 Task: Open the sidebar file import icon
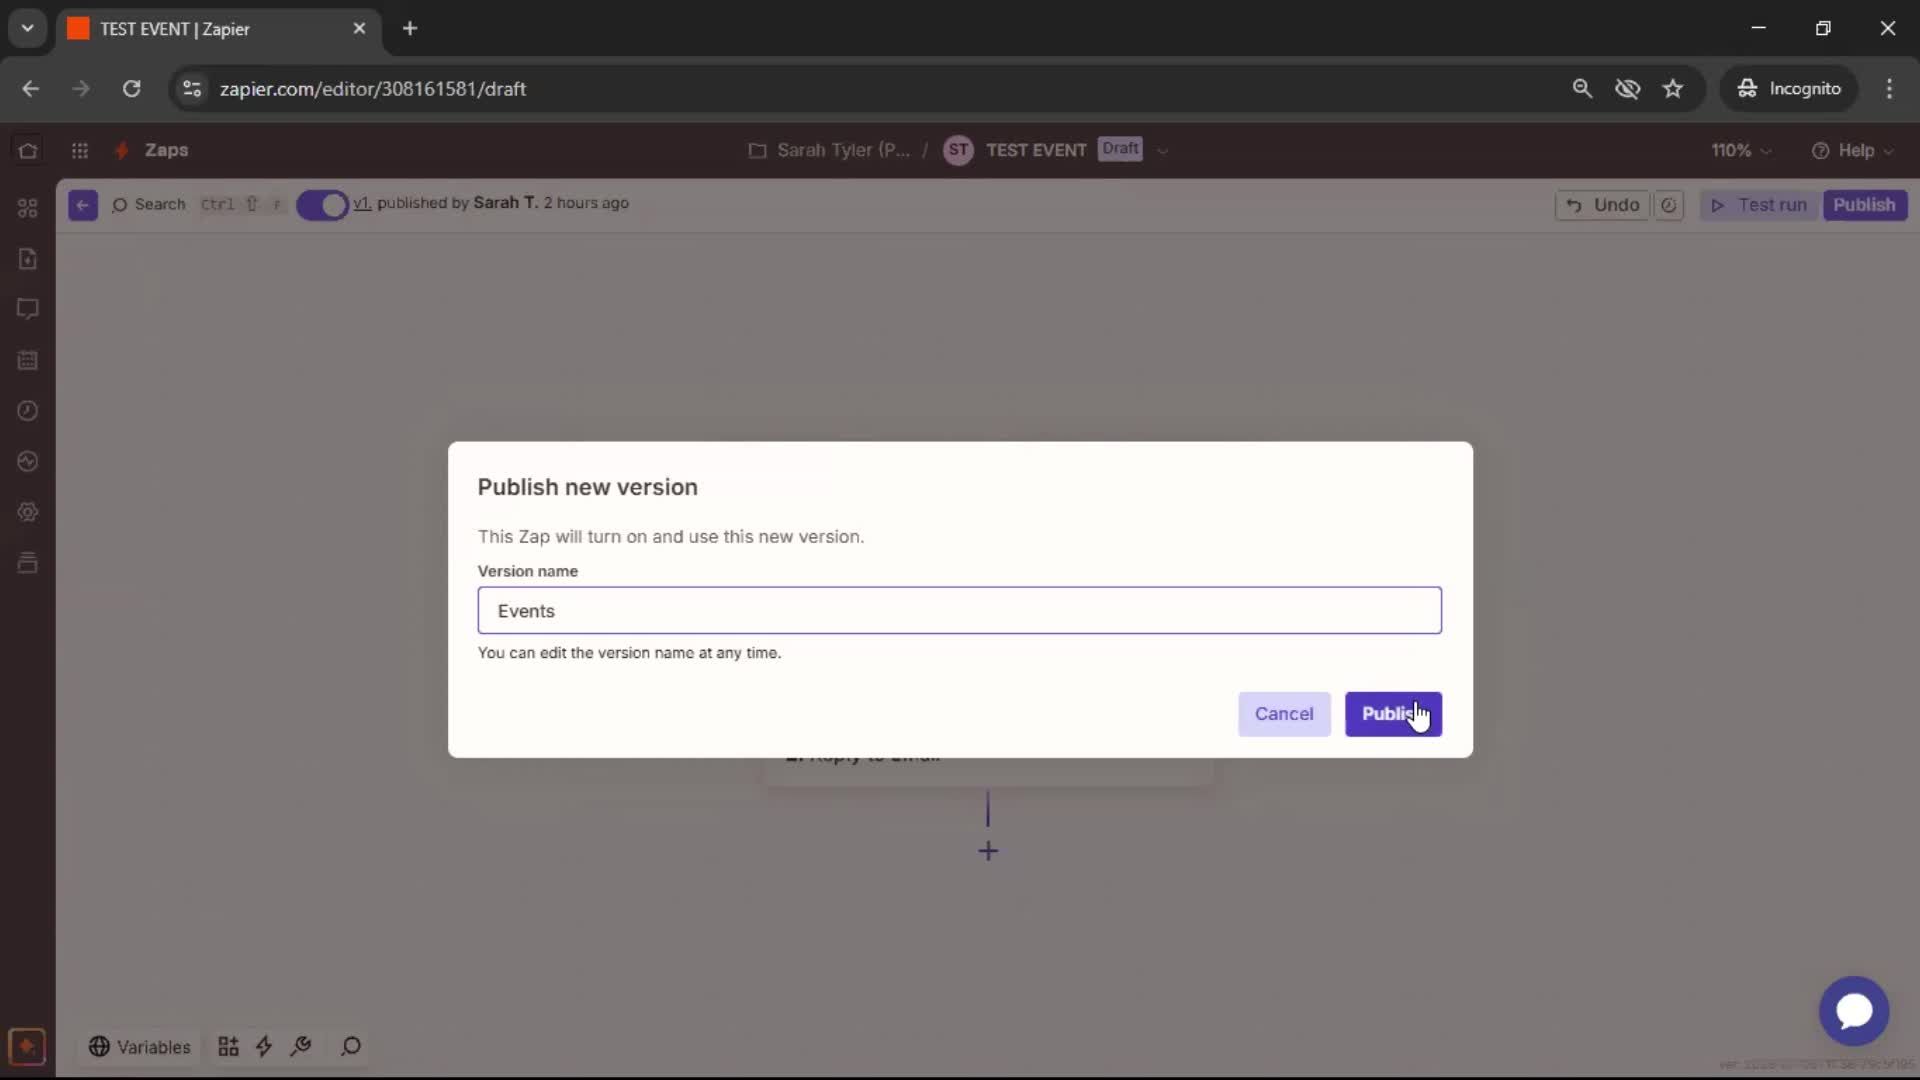pos(28,259)
